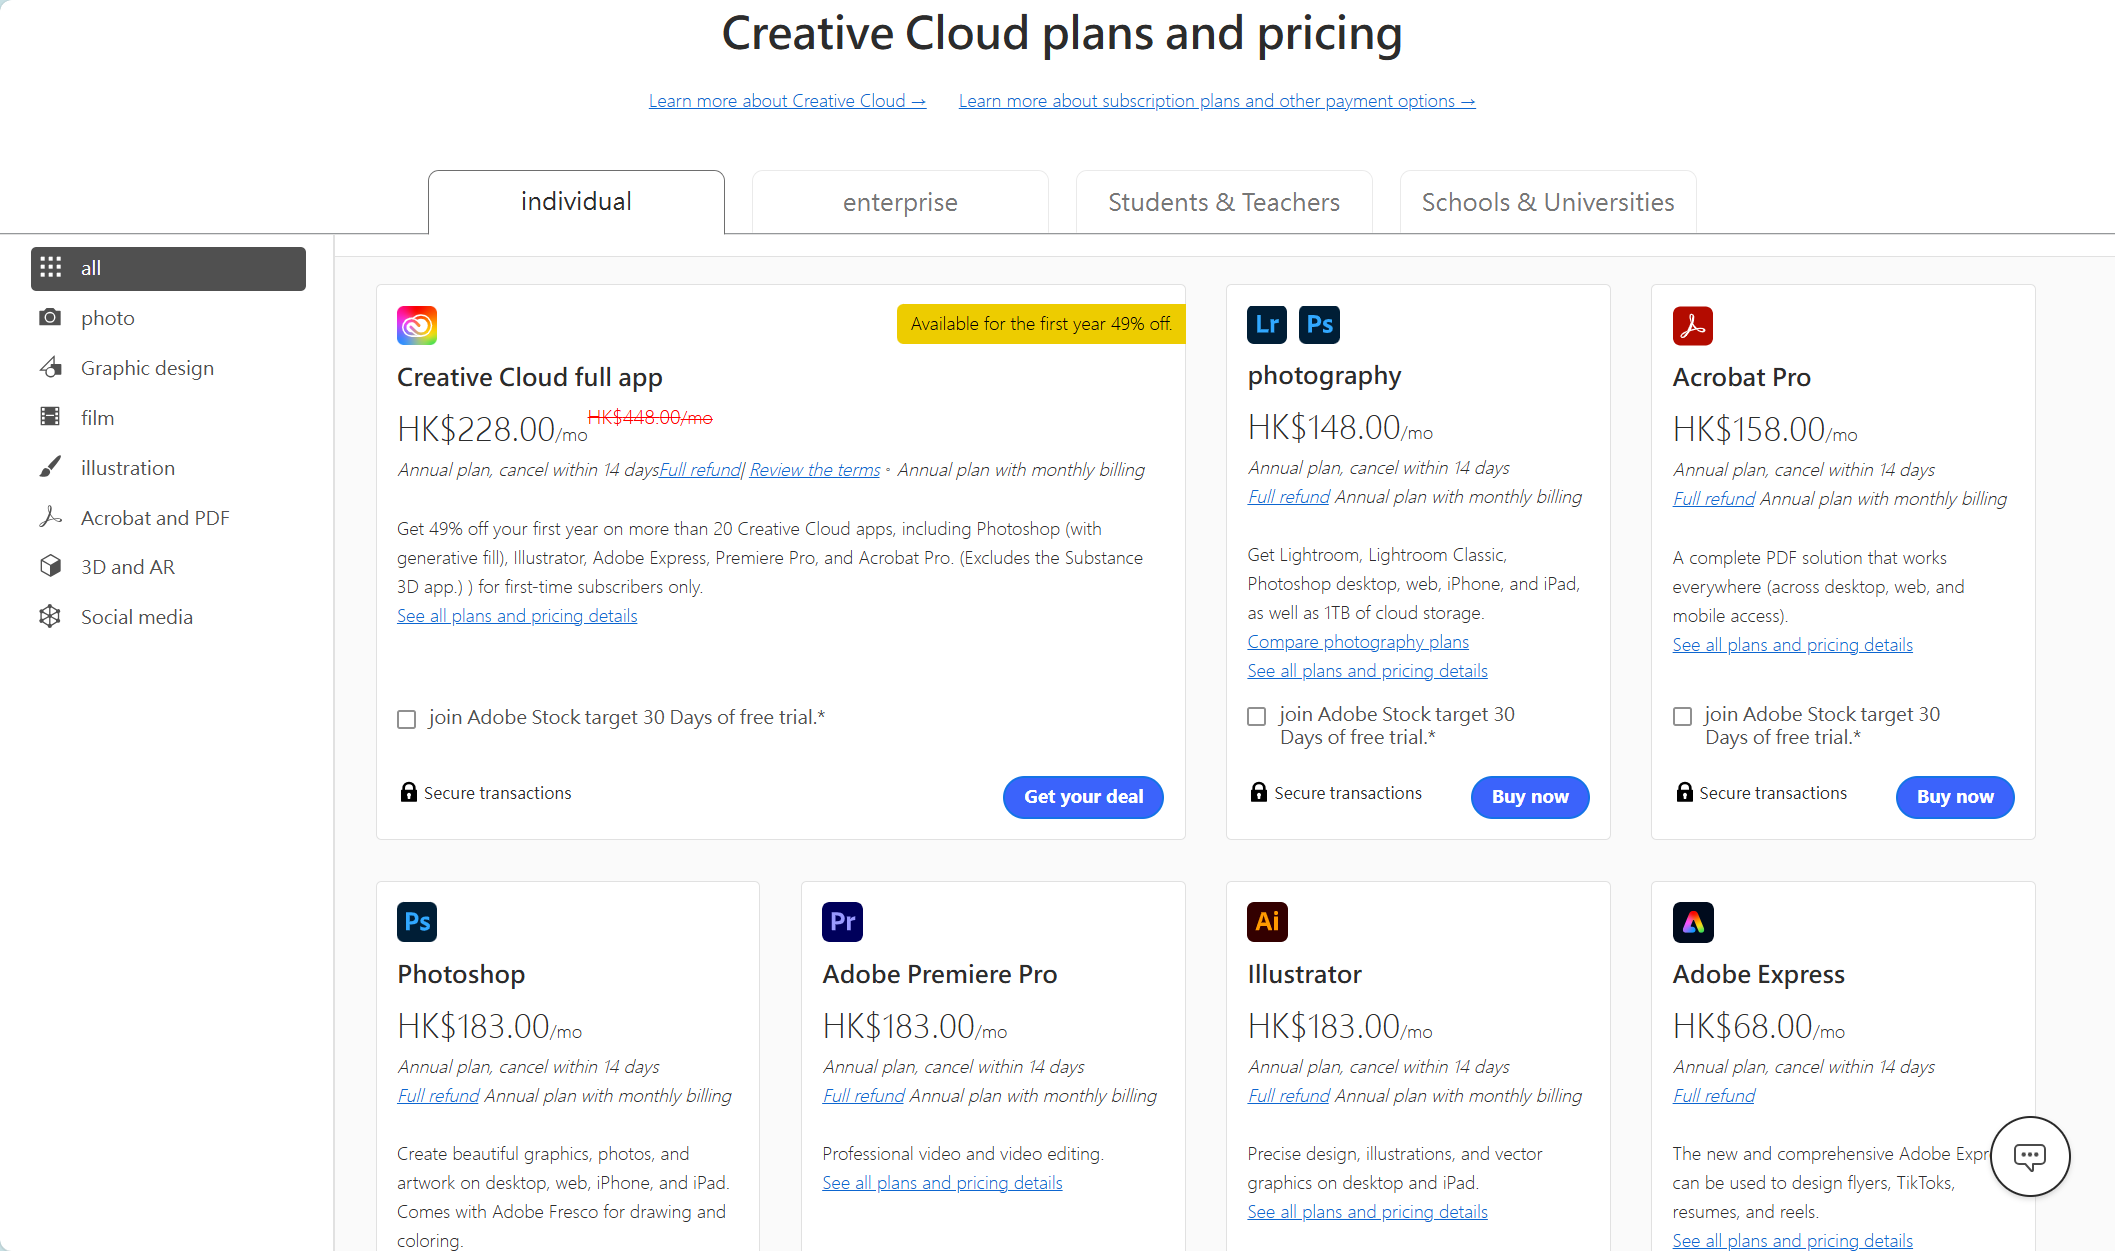This screenshot has width=2115, height=1251.
Task: Click 'Full refund' in Photoshop card
Action: (x=439, y=1096)
